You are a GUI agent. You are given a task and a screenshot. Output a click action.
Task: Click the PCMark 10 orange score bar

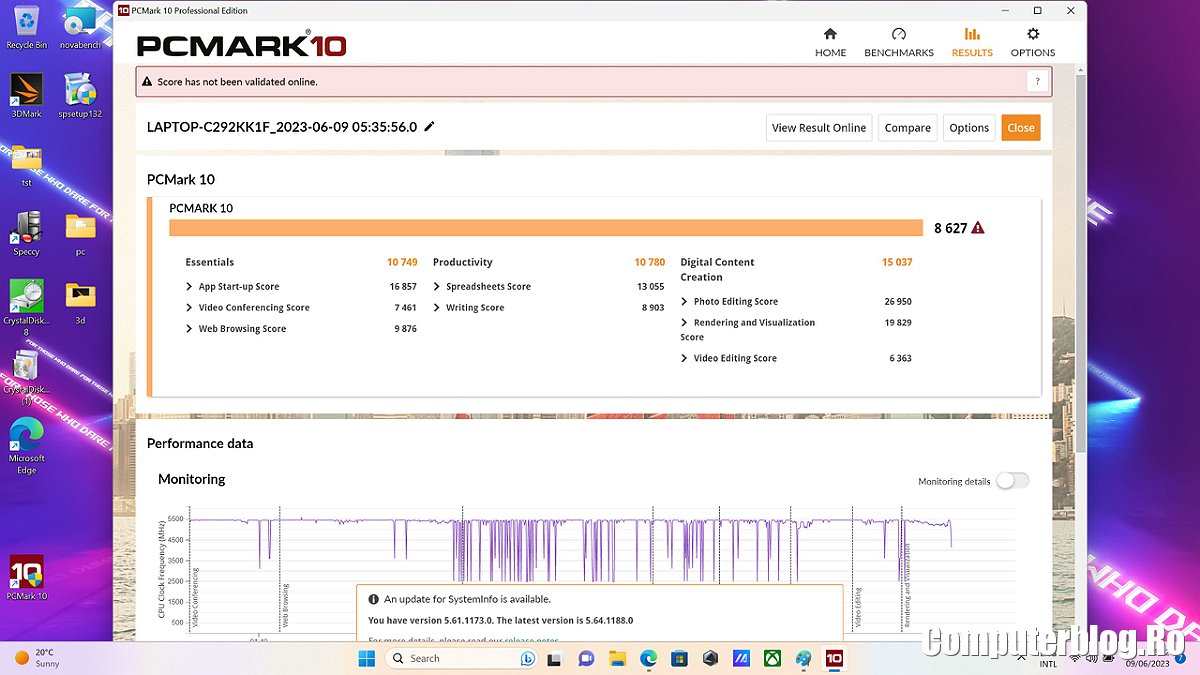tap(545, 228)
